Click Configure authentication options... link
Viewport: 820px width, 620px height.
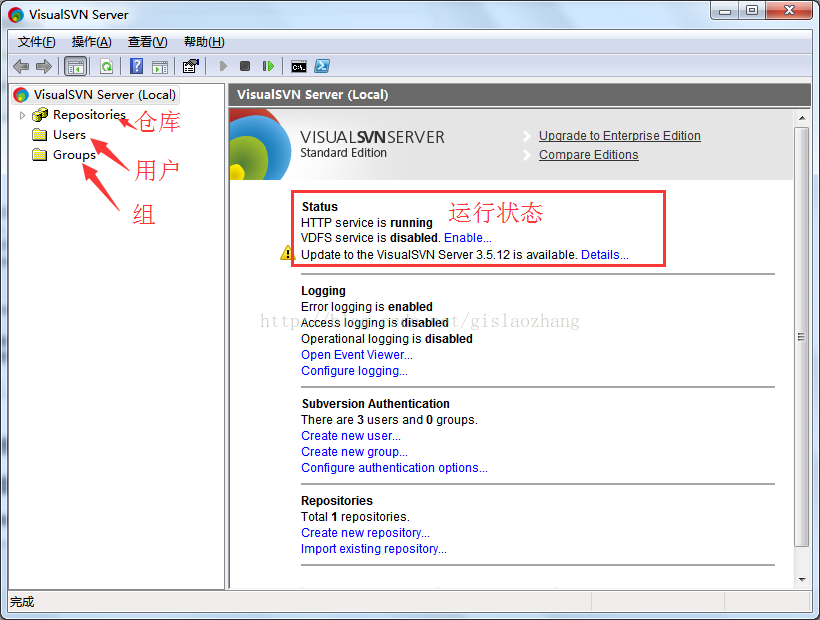pyautogui.click(x=394, y=468)
